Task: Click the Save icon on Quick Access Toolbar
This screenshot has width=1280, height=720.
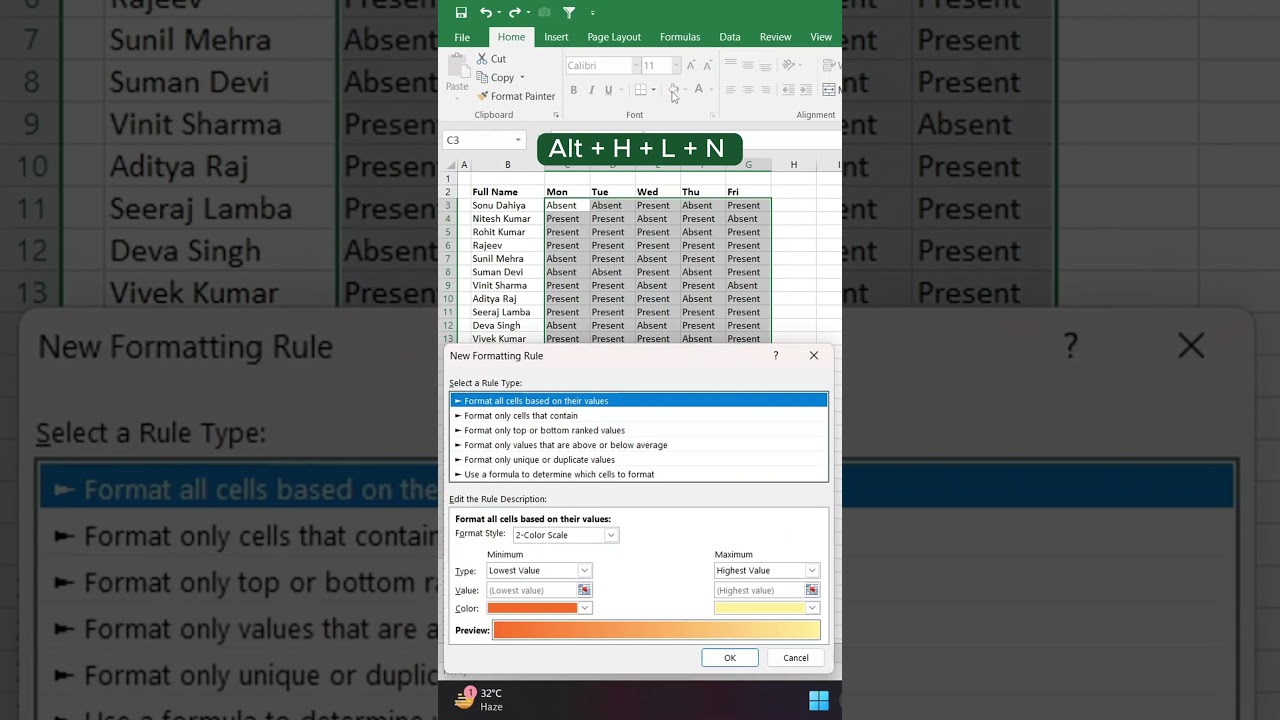Action: pos(461,12)
